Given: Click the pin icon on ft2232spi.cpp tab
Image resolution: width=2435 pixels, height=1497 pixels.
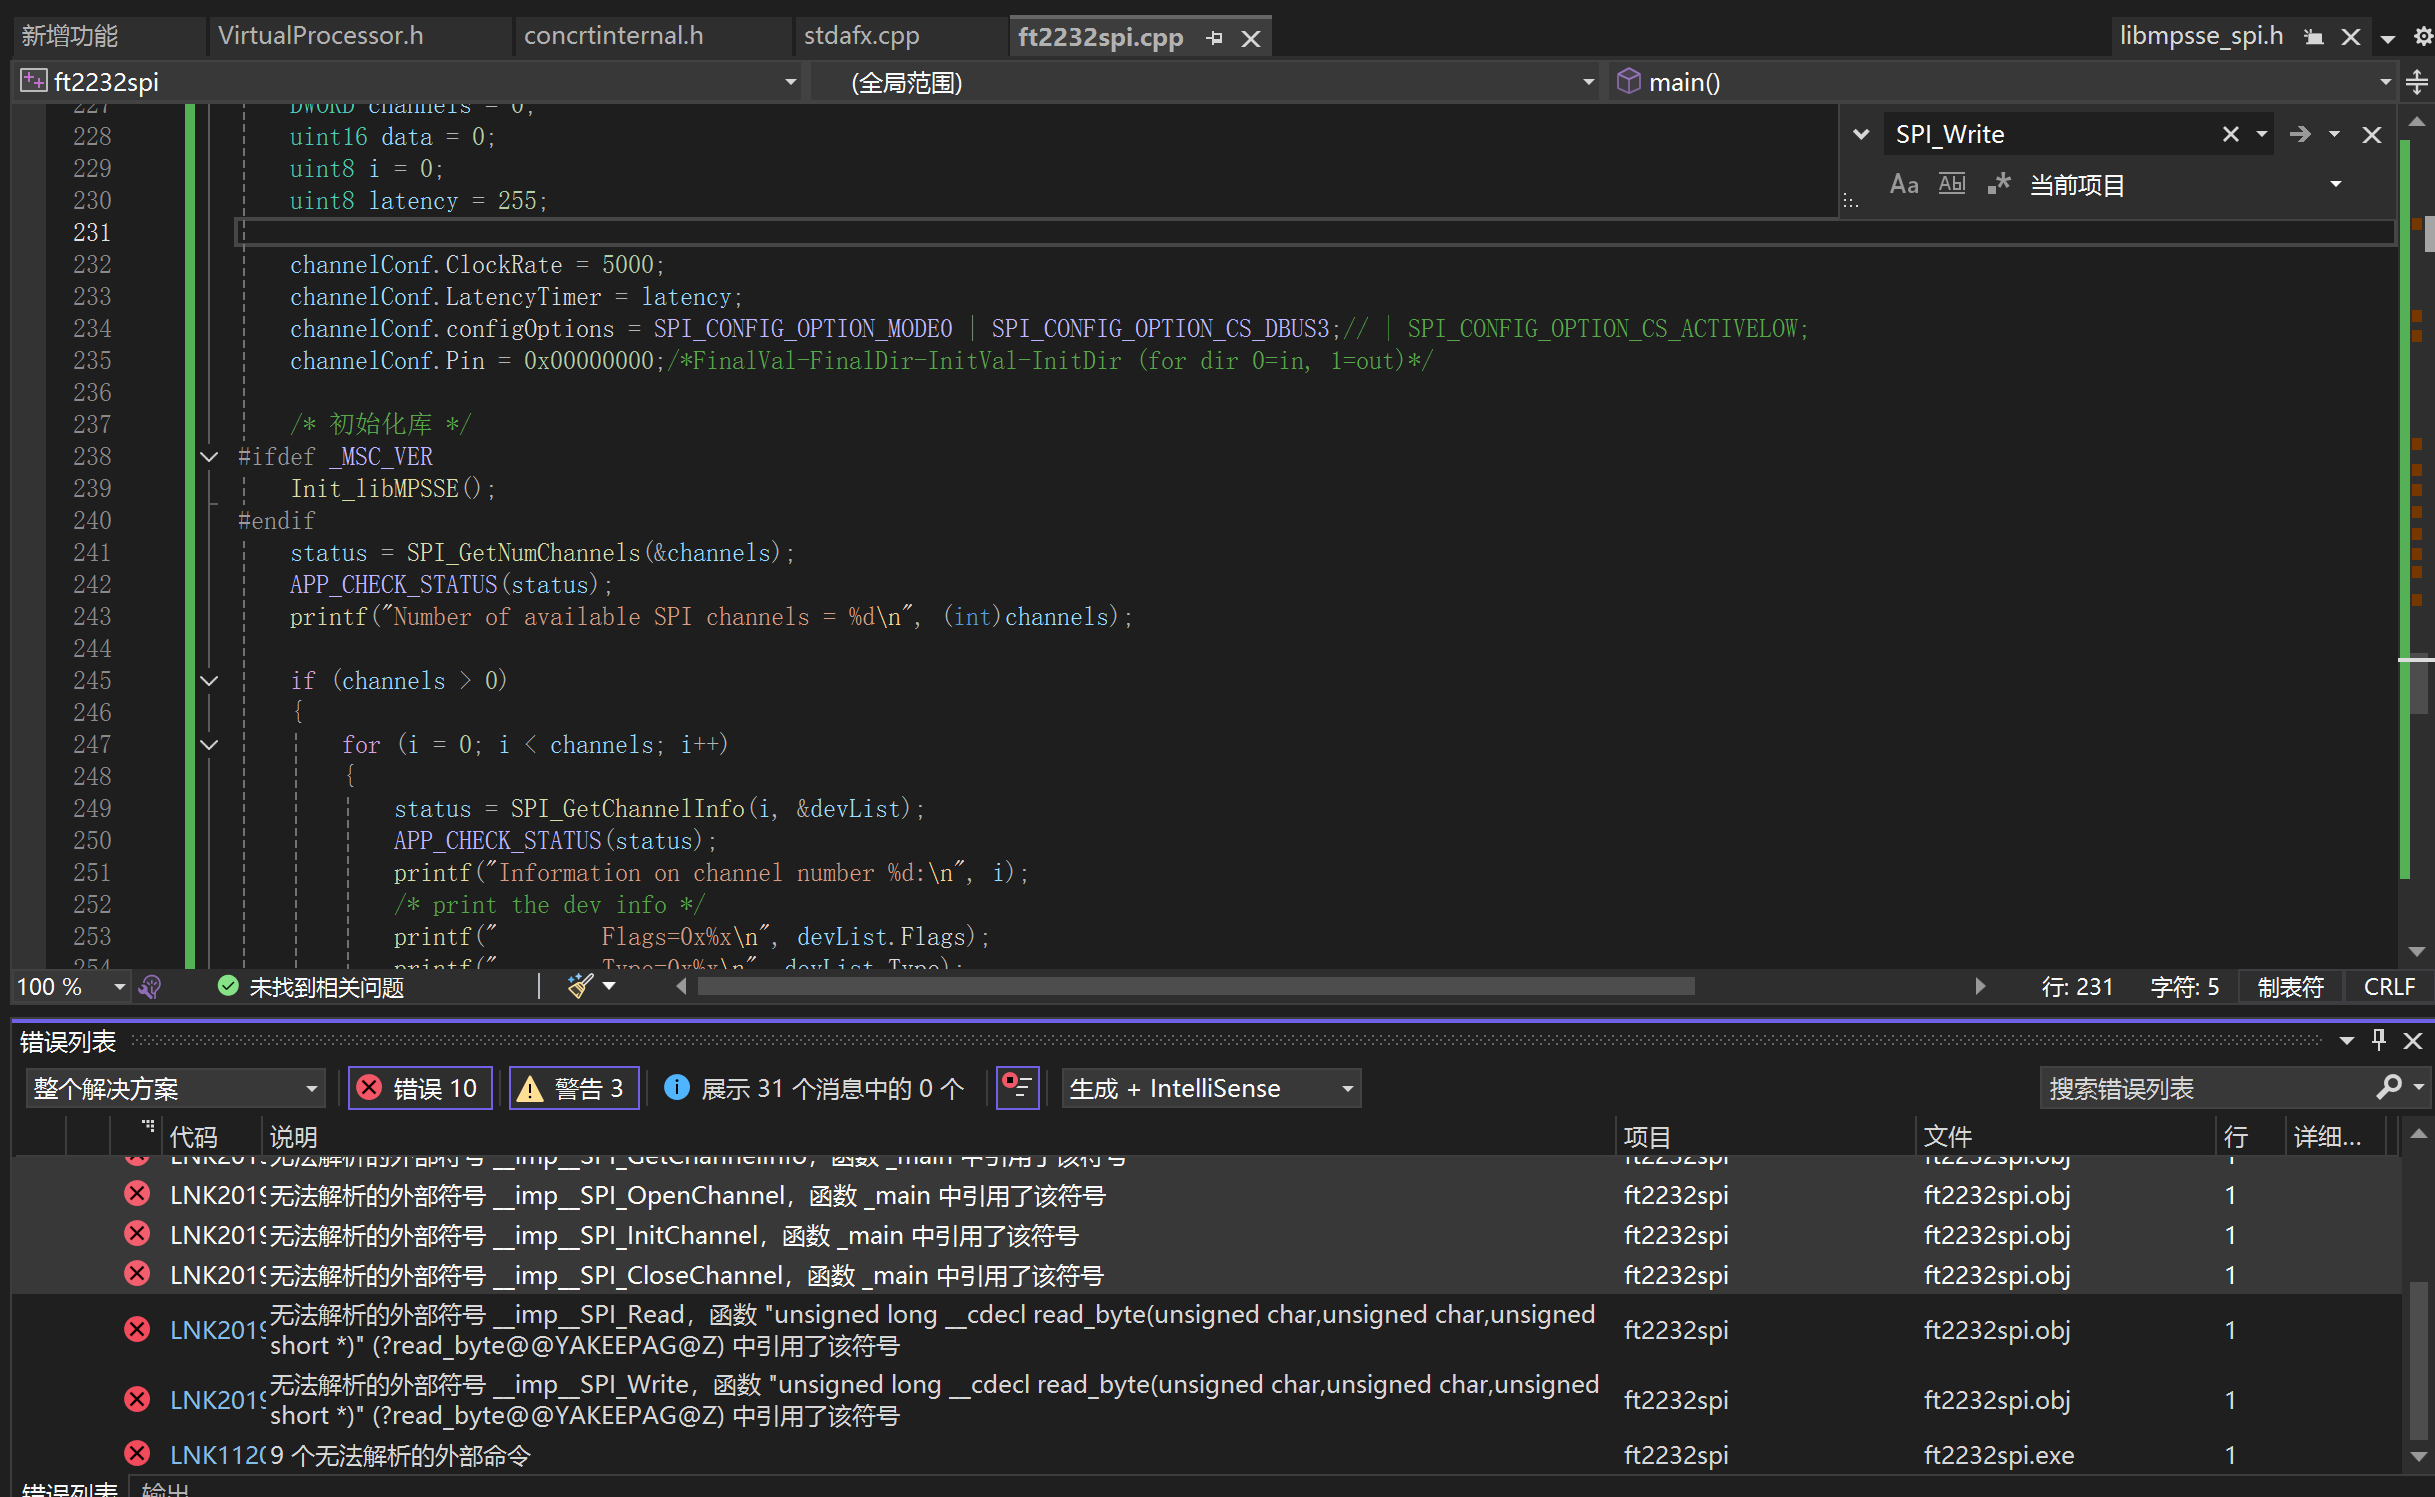Looking at the screenshot, I should [x=1214, y=38].
